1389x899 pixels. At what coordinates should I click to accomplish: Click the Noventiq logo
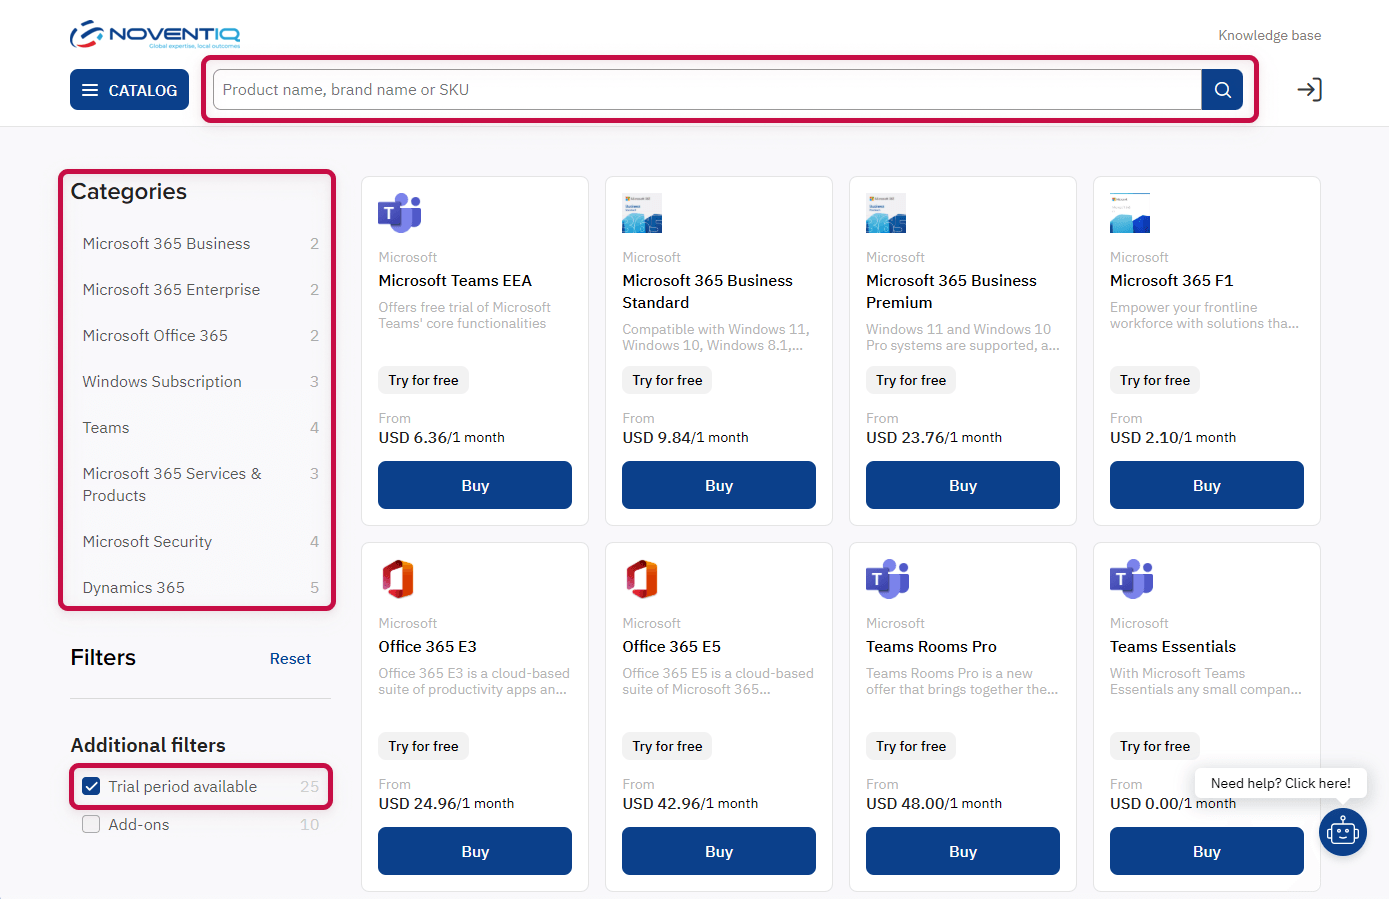coord(155,32)
